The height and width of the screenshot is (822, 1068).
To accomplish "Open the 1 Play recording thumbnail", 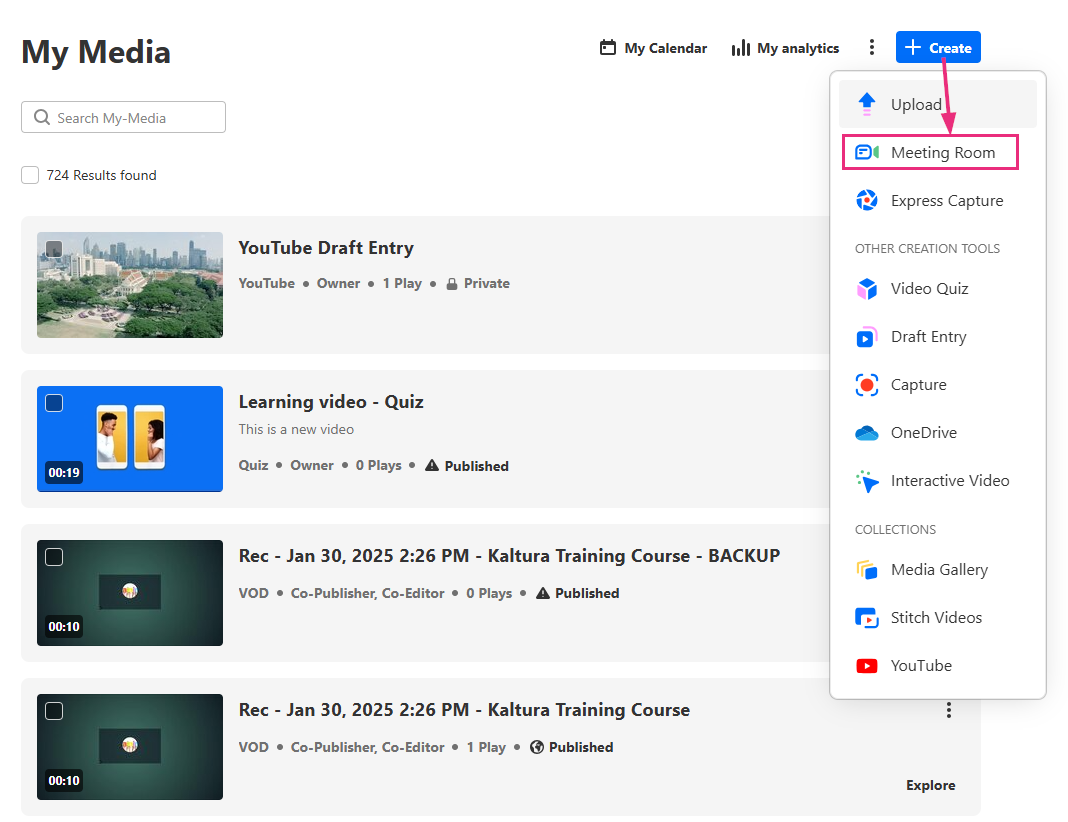I will [129, 746].
